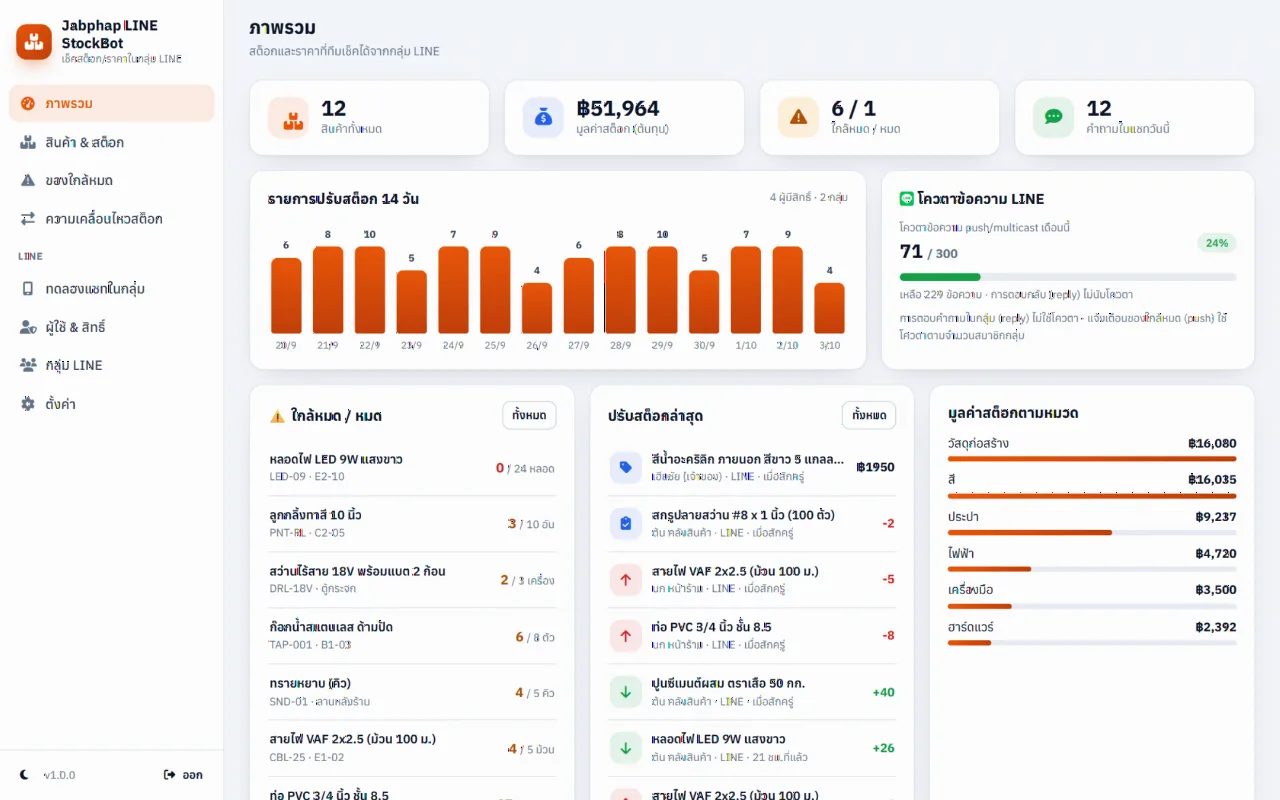Click ทั้งหมด in the ใกล้หมด / หมด card
Viewport: 1280px width, 800px height.
click(x=529, y=415)
